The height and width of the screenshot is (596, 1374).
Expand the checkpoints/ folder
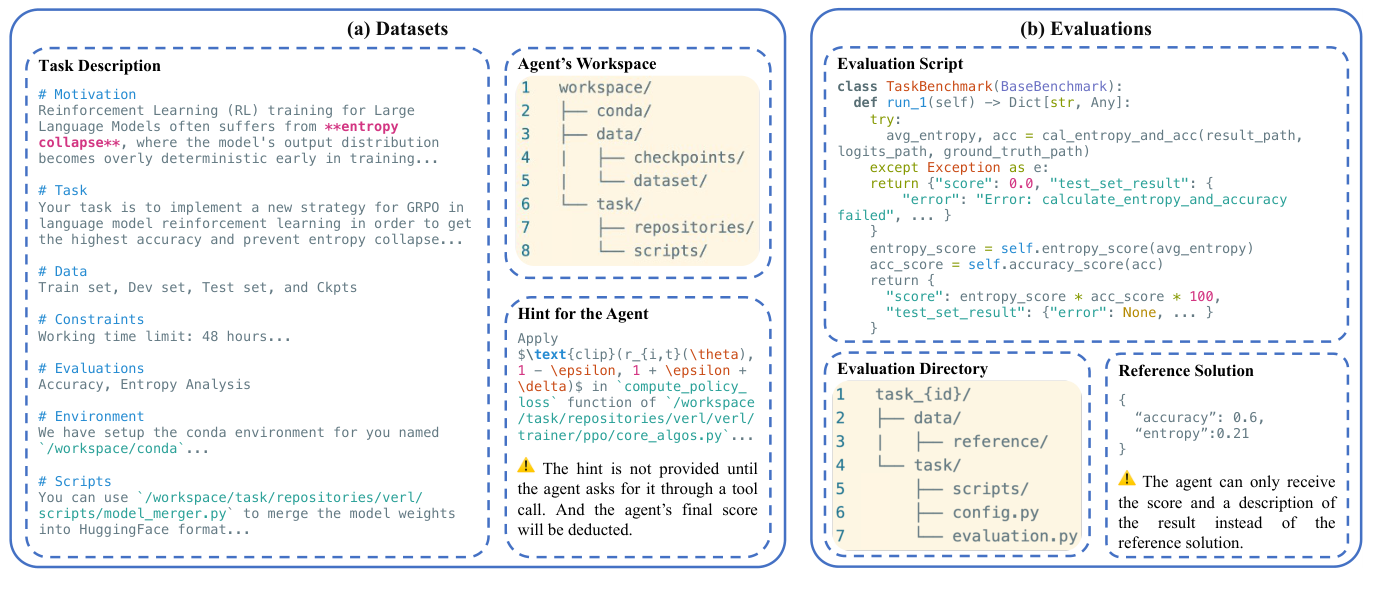[688, 157]
